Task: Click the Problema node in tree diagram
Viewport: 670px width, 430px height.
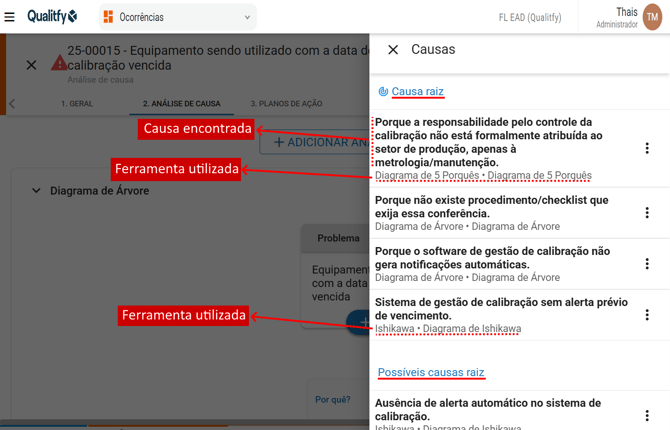Action: (338, 238)
